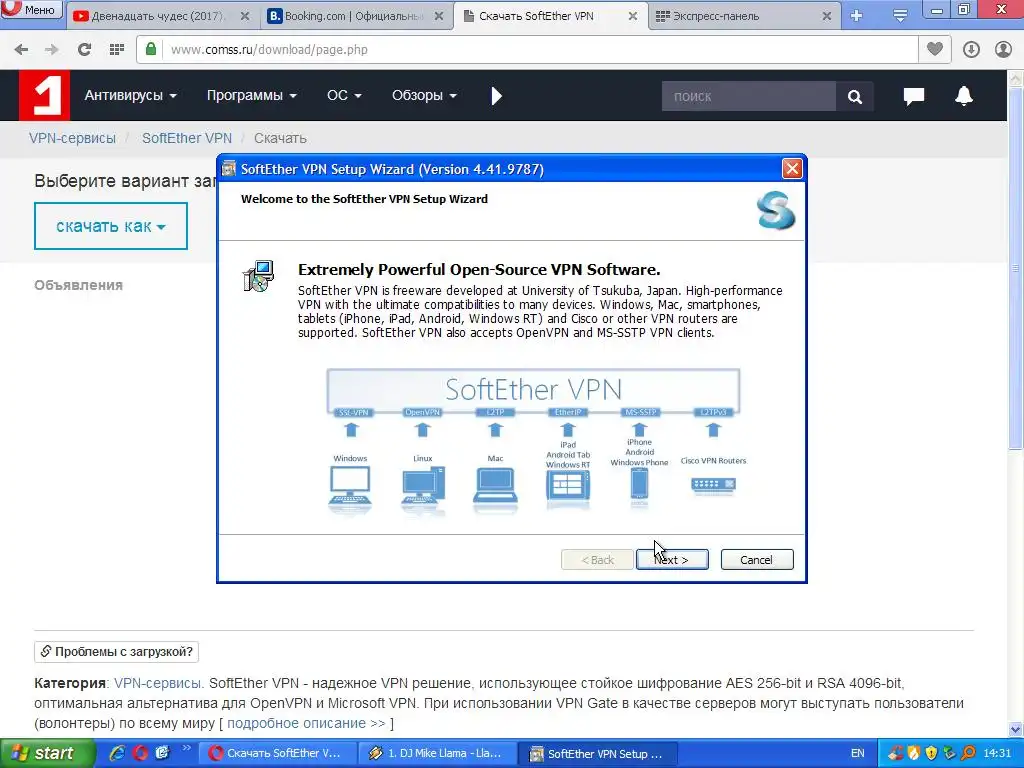Screen dimensions: 1024x768
Task: Expand the Обзоры menu
Action: 424,95
